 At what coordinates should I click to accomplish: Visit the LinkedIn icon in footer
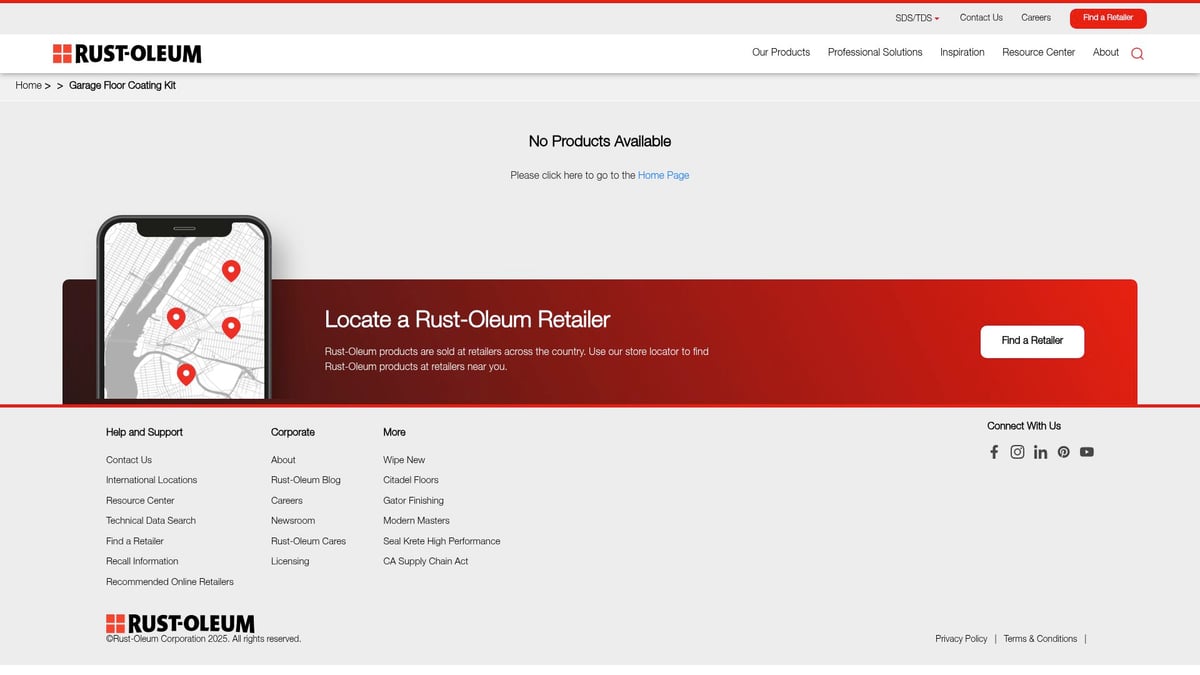pyautogui.click(x=1040, y=452)
